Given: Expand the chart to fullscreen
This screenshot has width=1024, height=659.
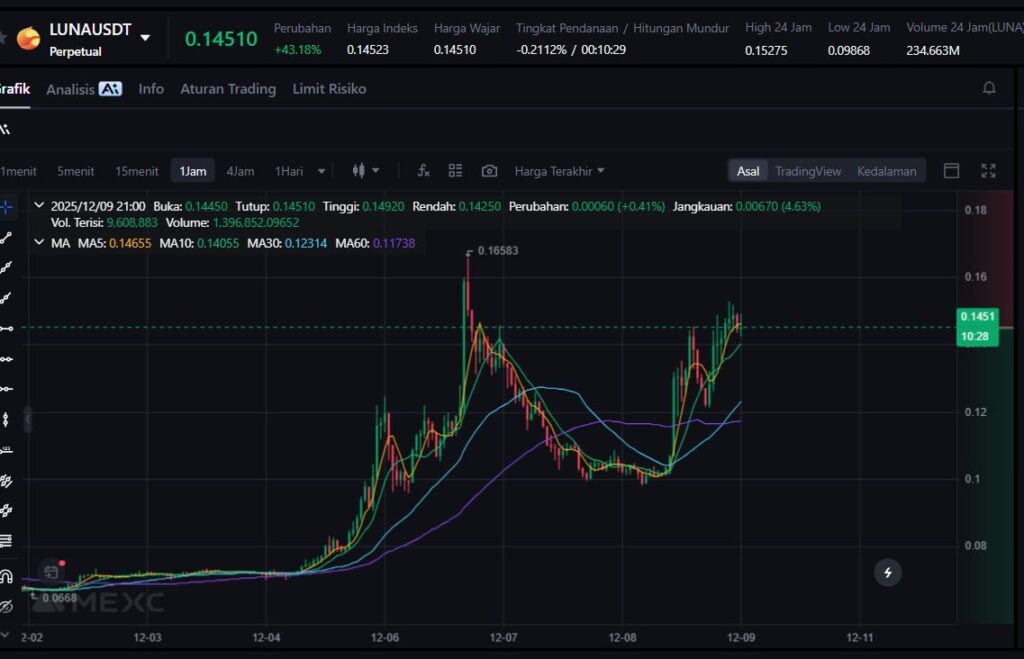Looking at the screenshot, I should [x=988, y=171].
